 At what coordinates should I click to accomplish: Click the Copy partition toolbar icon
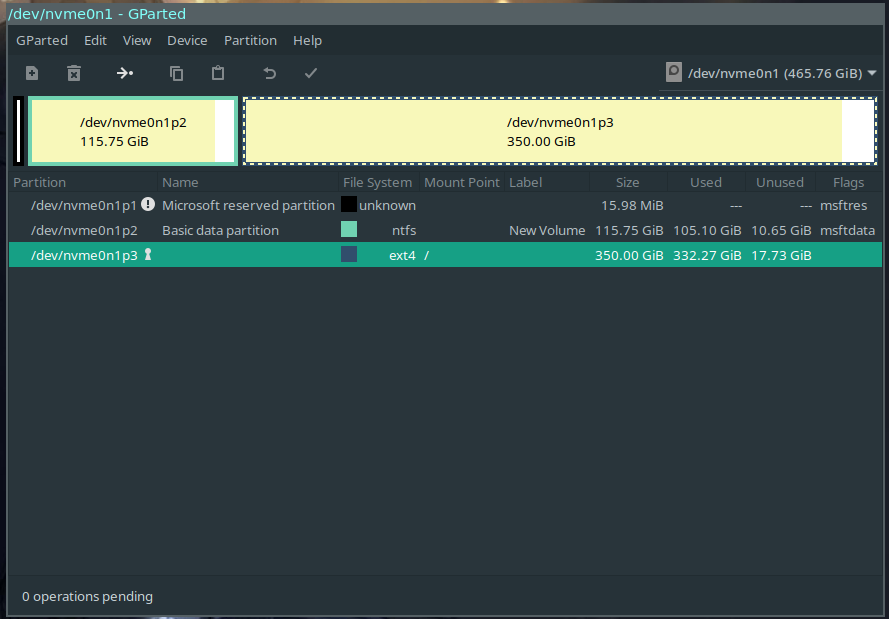177,73
